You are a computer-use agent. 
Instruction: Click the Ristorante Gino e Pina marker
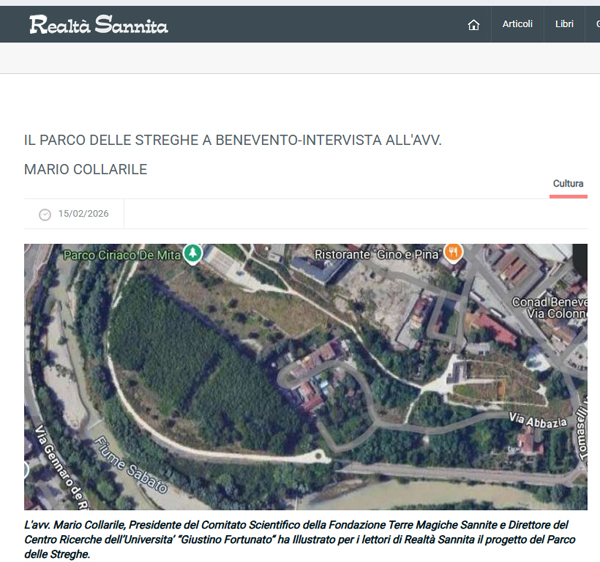point(453,252)
